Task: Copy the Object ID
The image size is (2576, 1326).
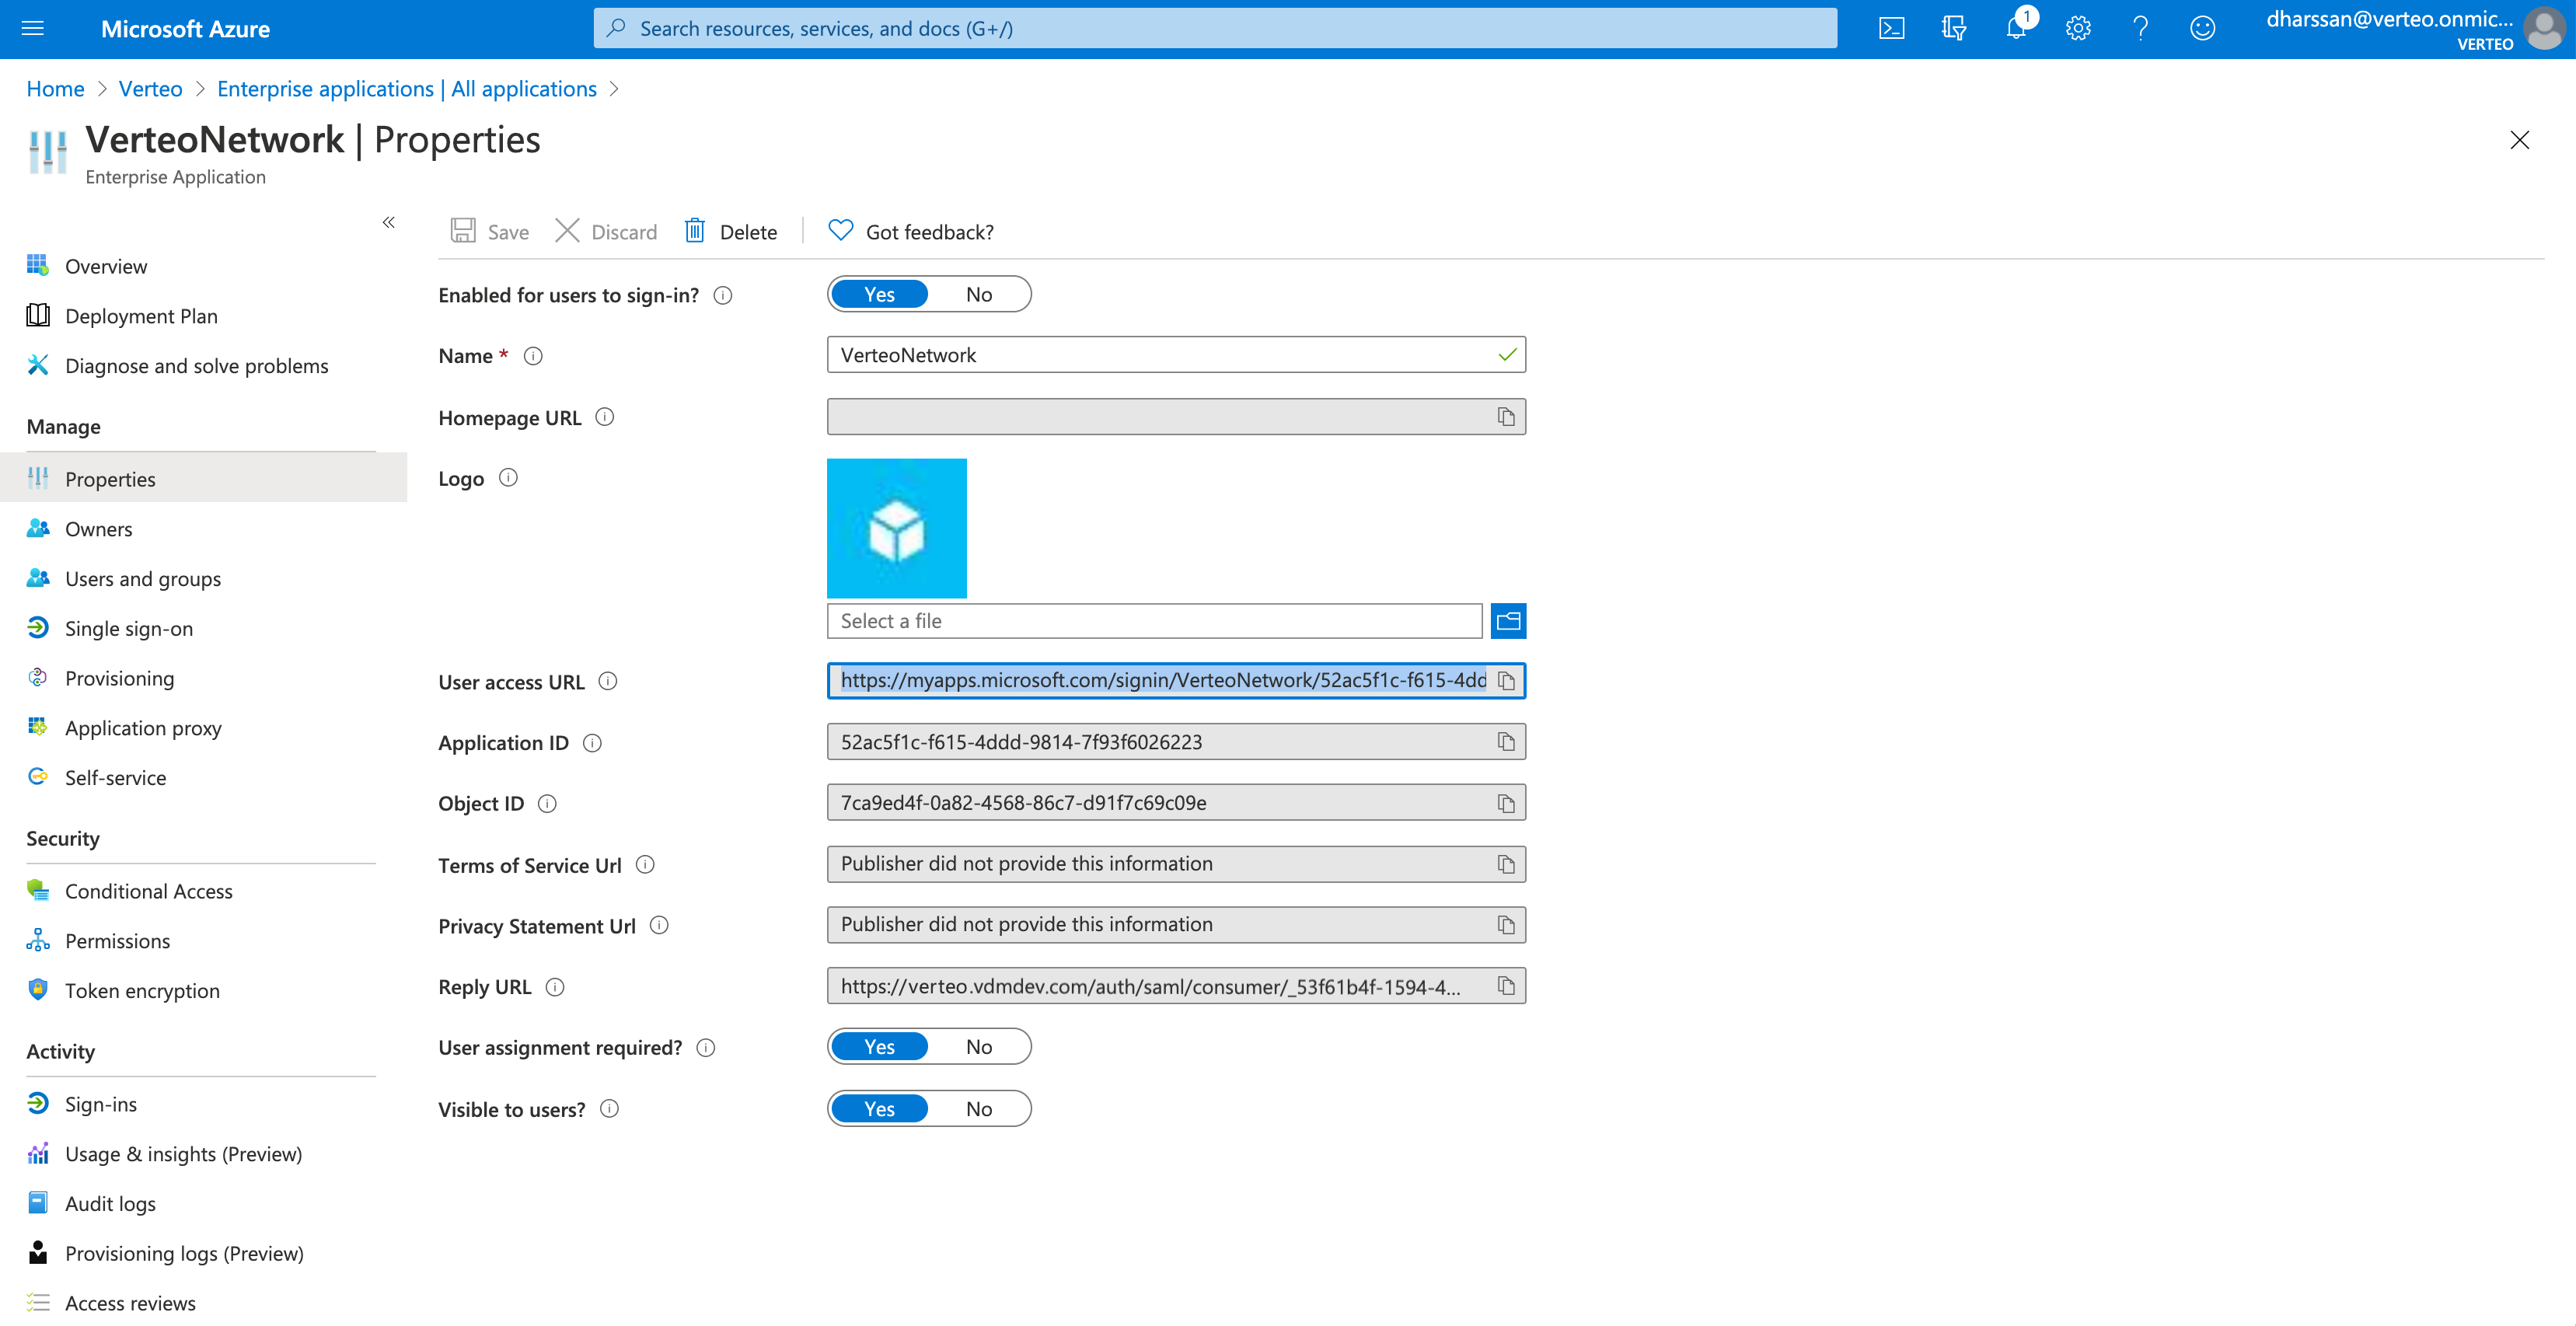Action: point(1506,803)
